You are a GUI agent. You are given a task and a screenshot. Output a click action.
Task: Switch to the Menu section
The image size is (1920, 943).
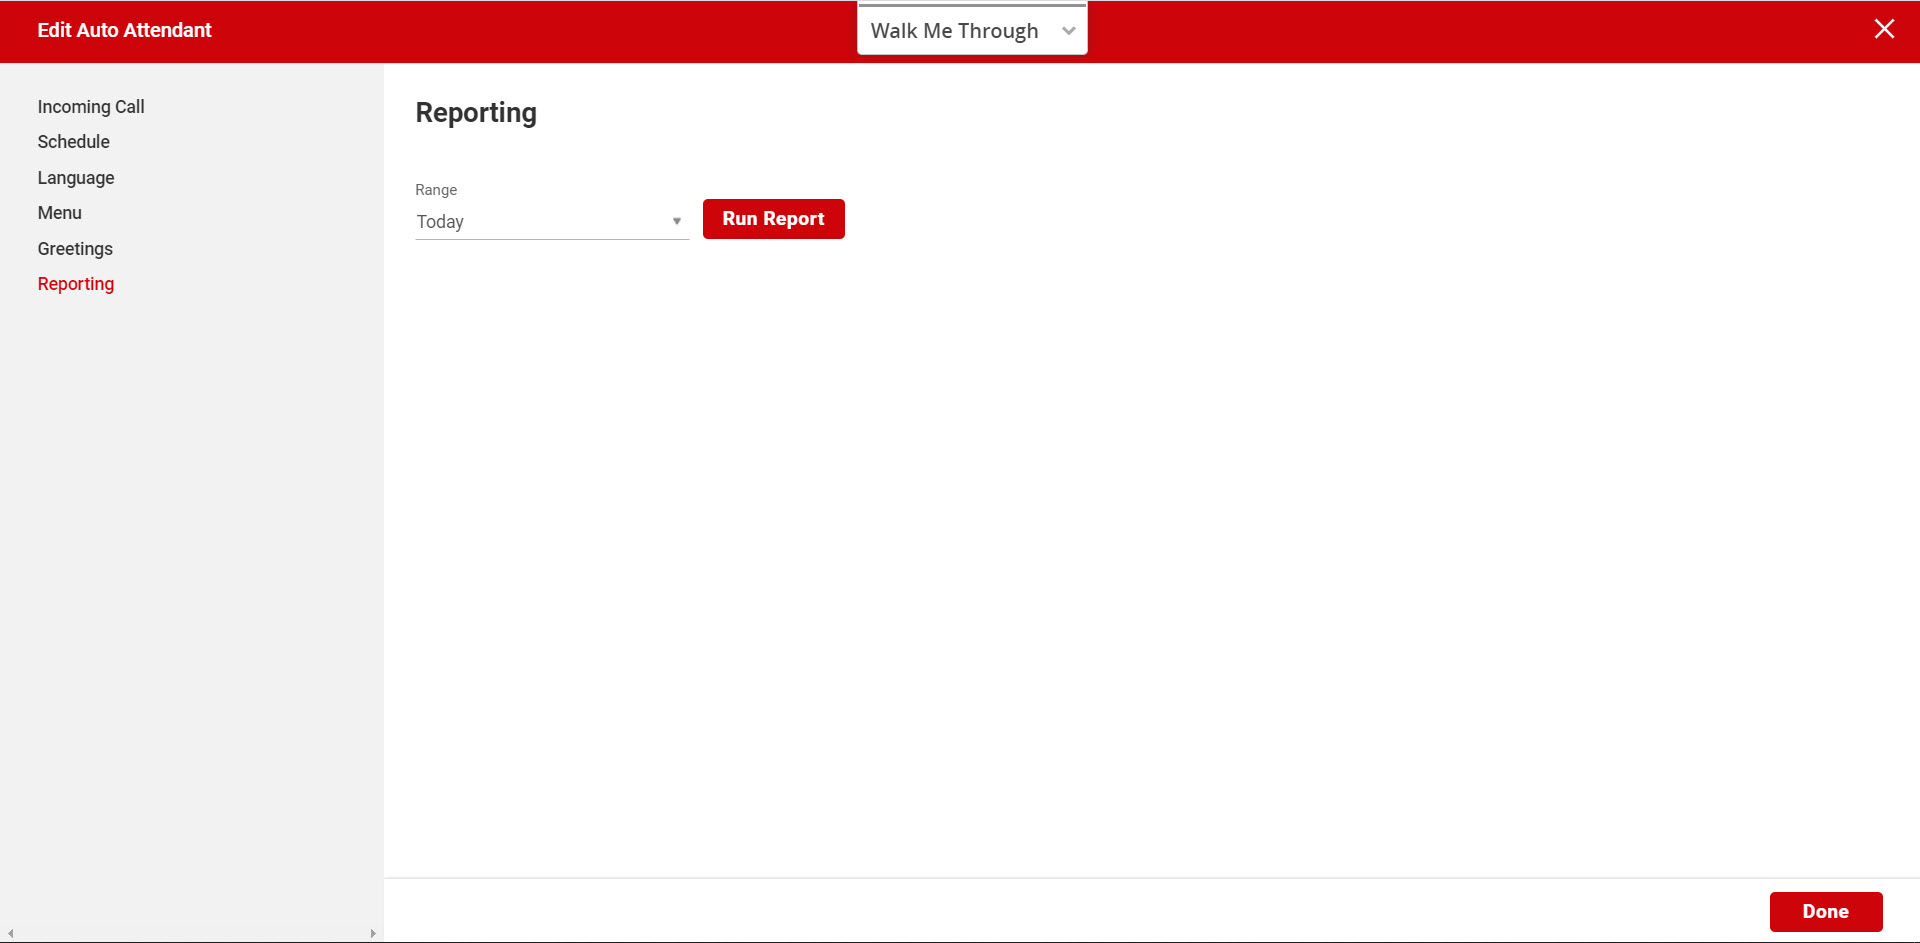(x=60, y=212)
